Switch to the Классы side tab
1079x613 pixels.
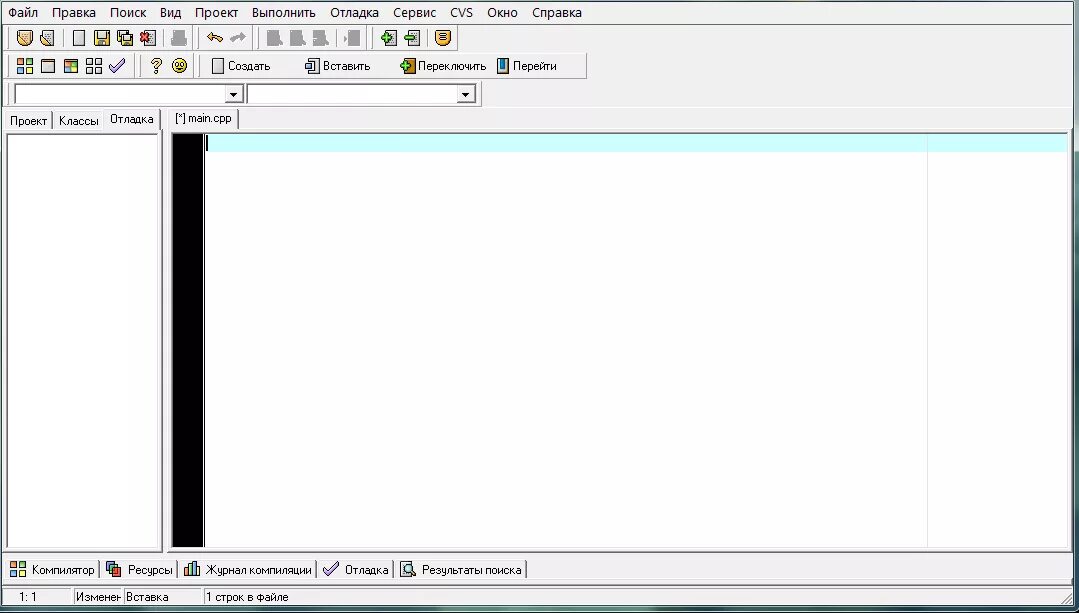point(78,120)
